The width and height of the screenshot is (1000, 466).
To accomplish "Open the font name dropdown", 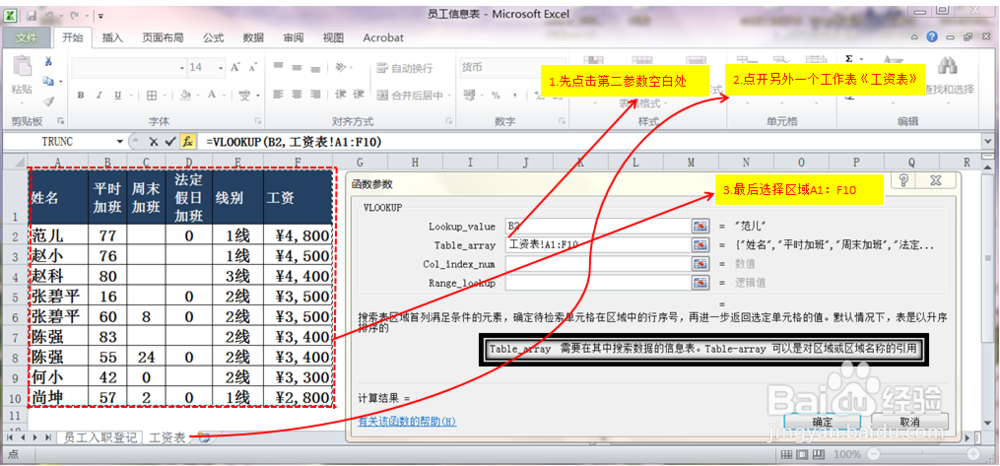I will (182, 68).
